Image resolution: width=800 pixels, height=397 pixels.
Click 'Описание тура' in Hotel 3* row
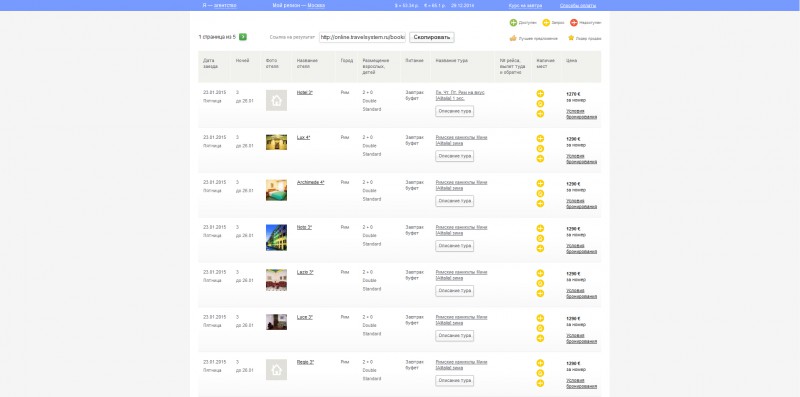click(455, 111)
